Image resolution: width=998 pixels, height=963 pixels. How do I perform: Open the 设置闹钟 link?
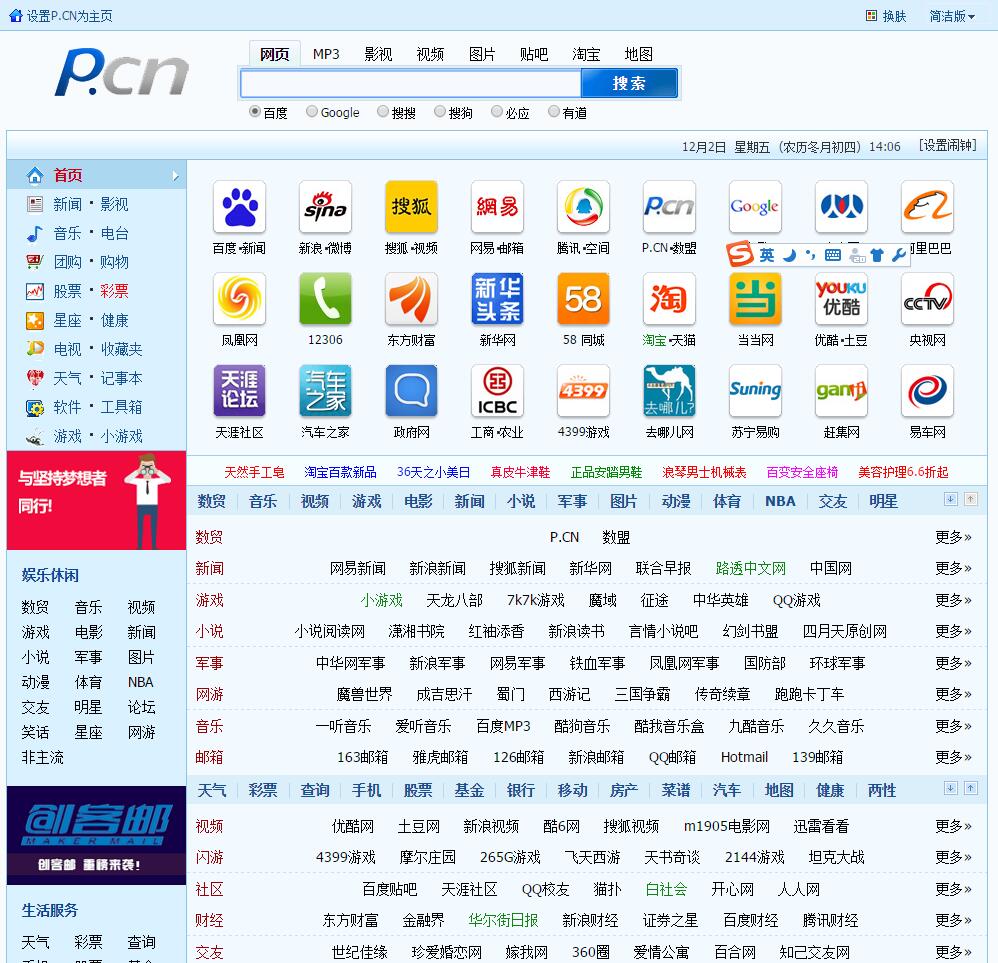[947, 146]
